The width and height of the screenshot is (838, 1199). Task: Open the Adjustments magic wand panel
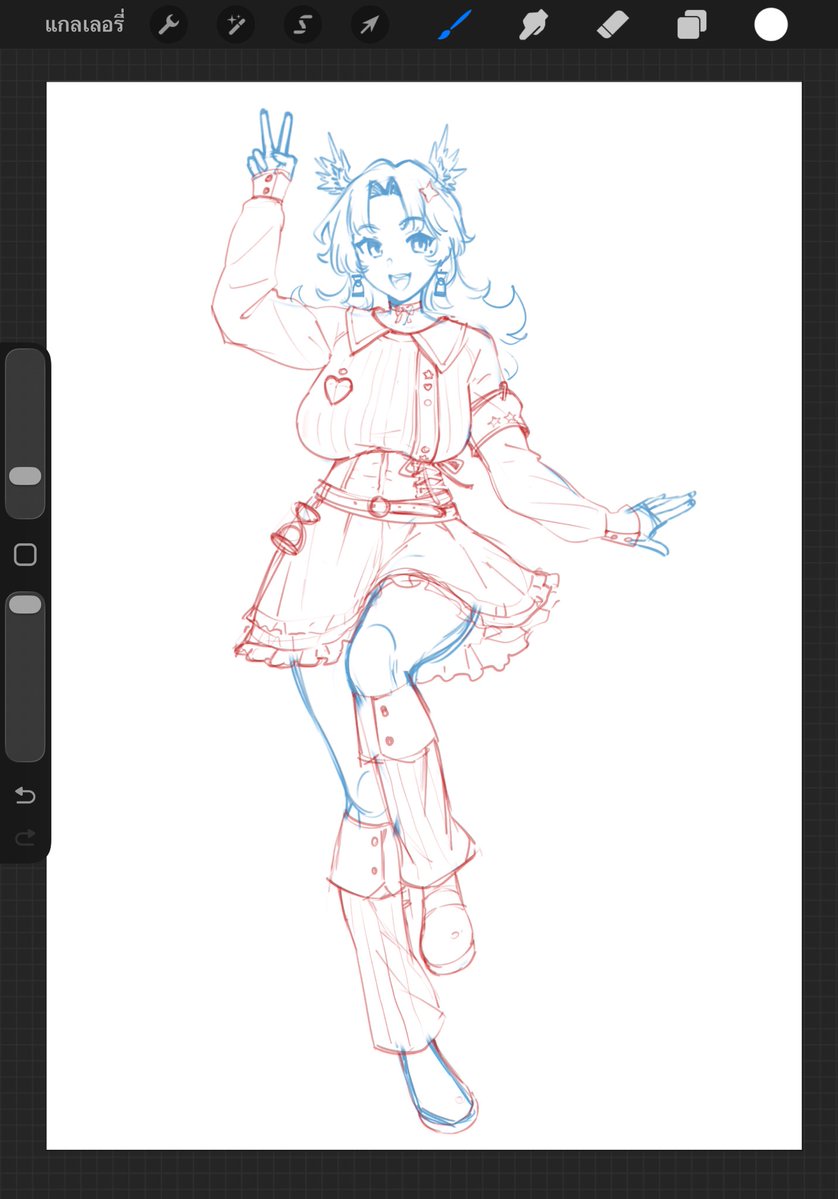tap(235, 25)
